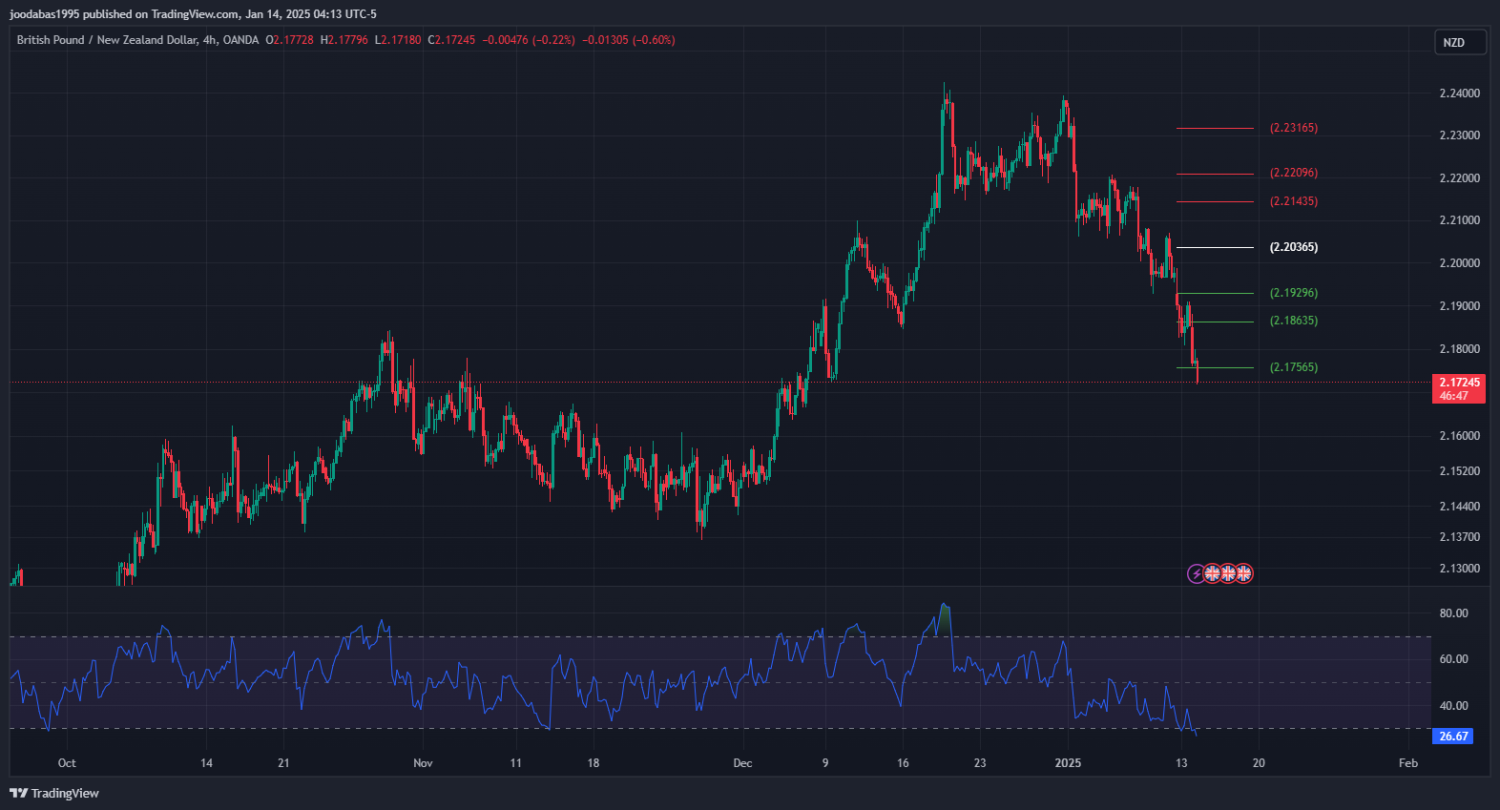The height and width of the screenshot is (810, 1500).
Task: Click the white horizontal line at 2.20365
Action: tap(1214, 247)
